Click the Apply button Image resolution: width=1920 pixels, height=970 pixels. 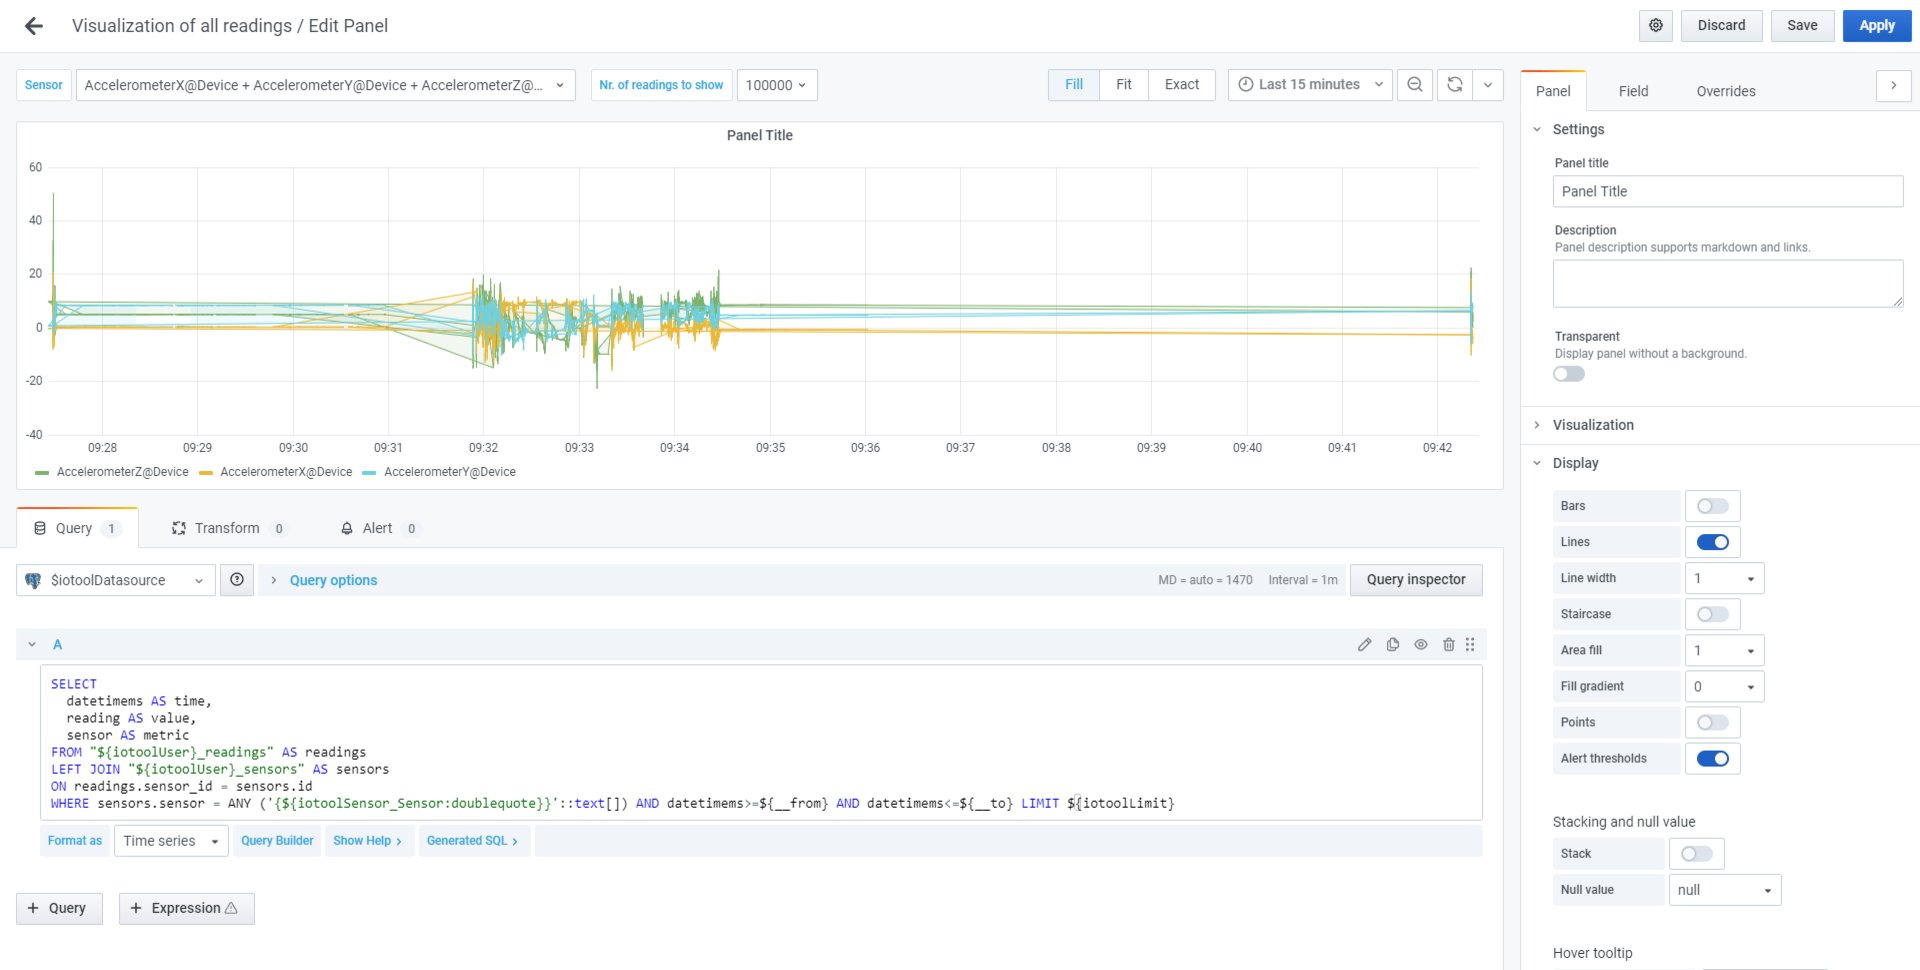1877,26
